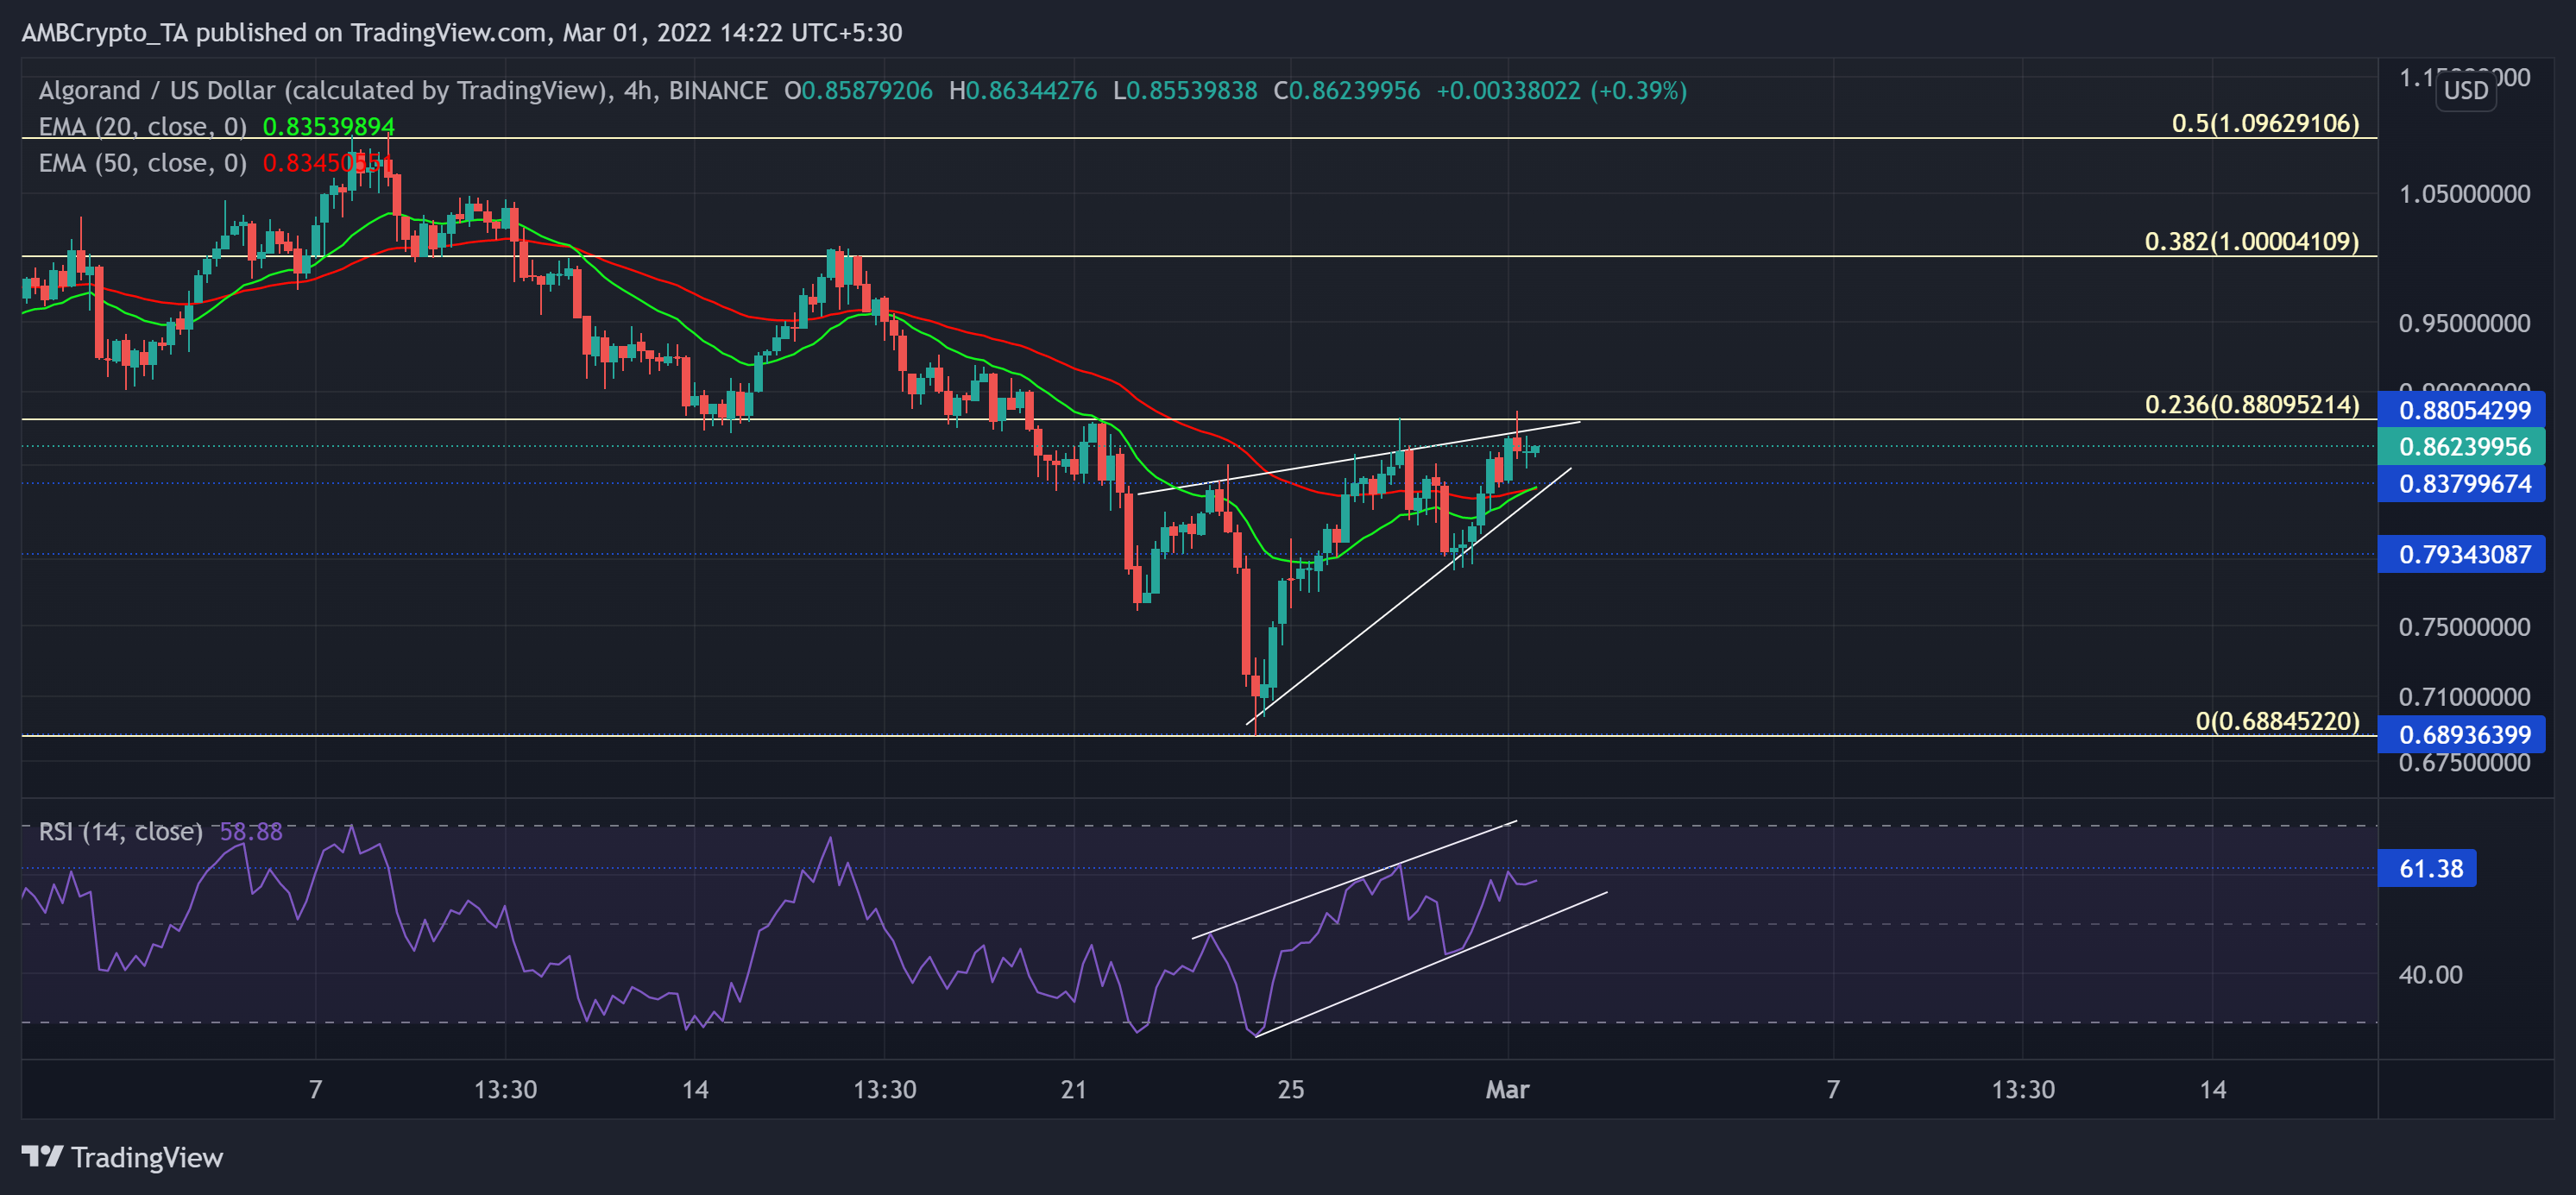The height and width of the screenshot is (1195, 2576).
Task: Click the 0(0.68845220) Fibonacci level label
Action: [2277, 721]
